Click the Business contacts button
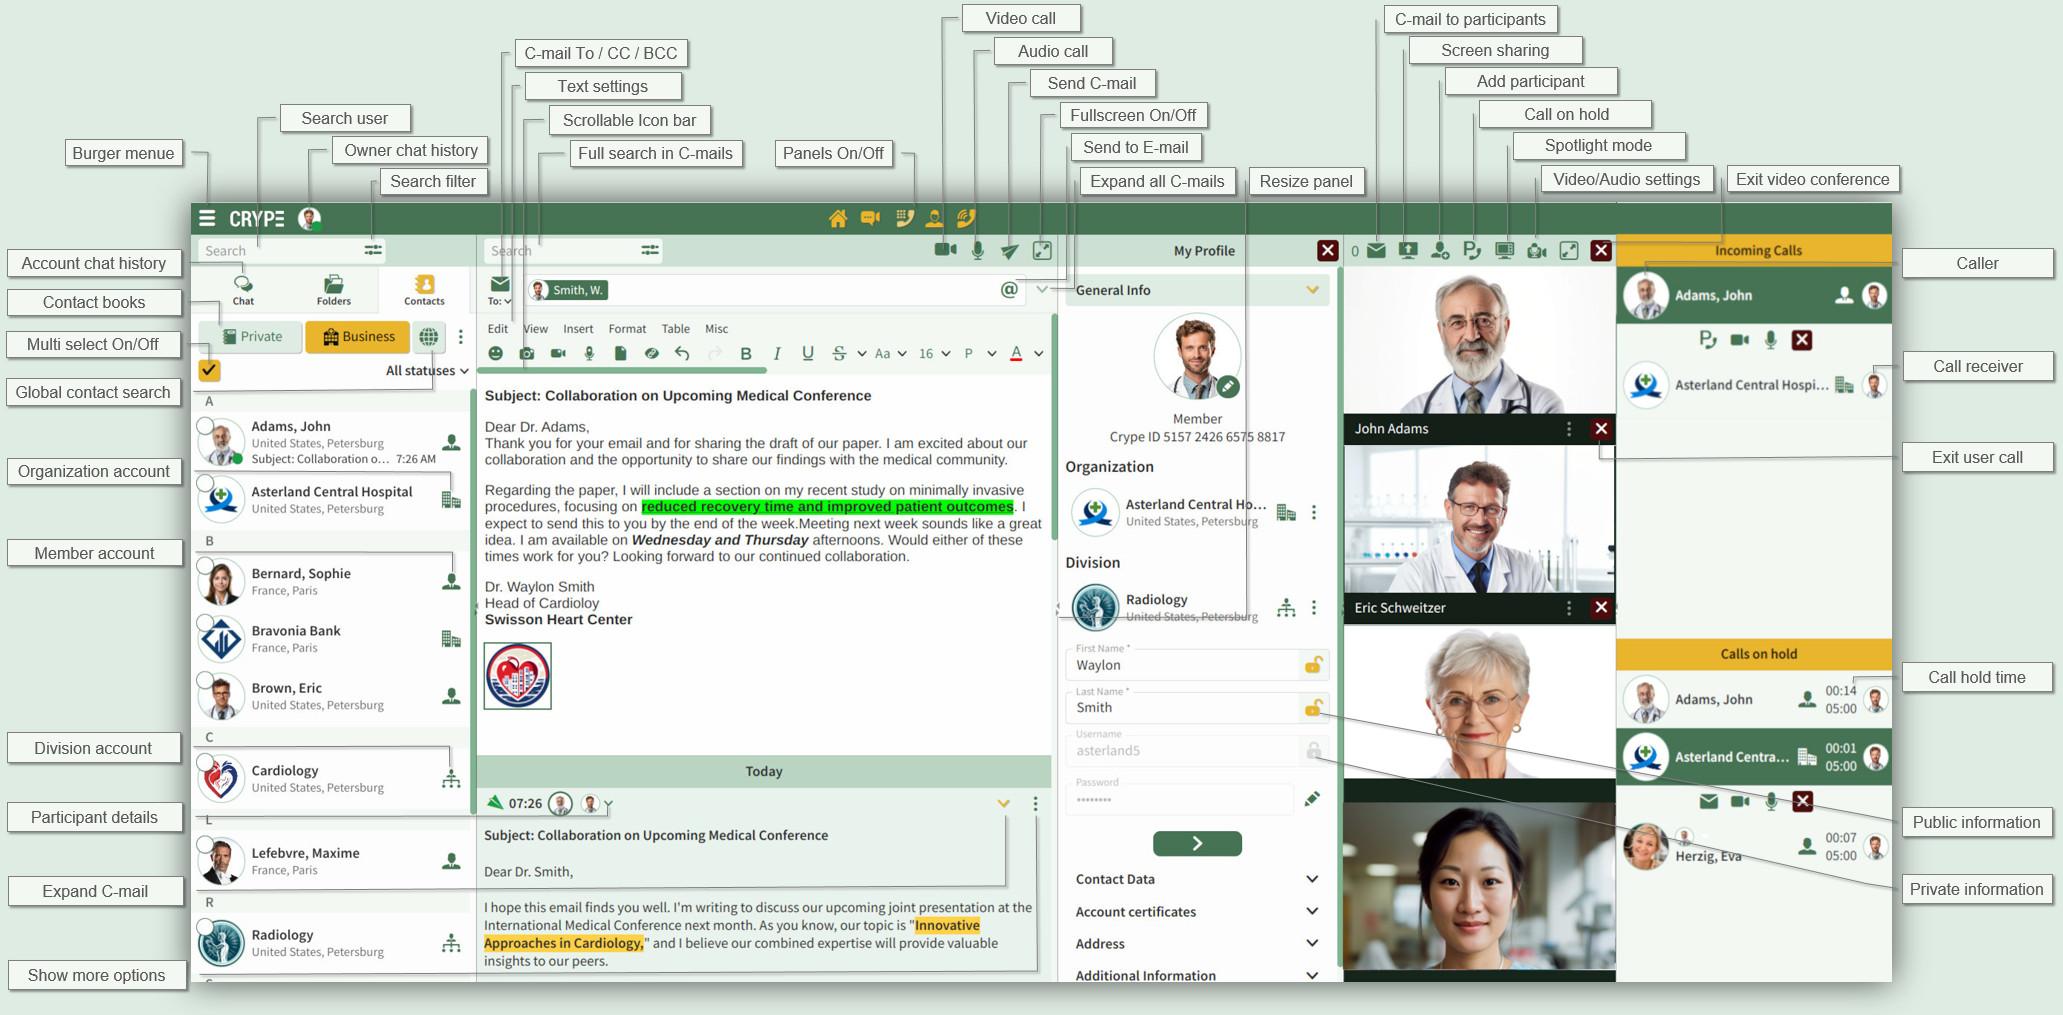Image resolution: width=2063 pixels, height=1015 pixels. [x=358, y=337]
